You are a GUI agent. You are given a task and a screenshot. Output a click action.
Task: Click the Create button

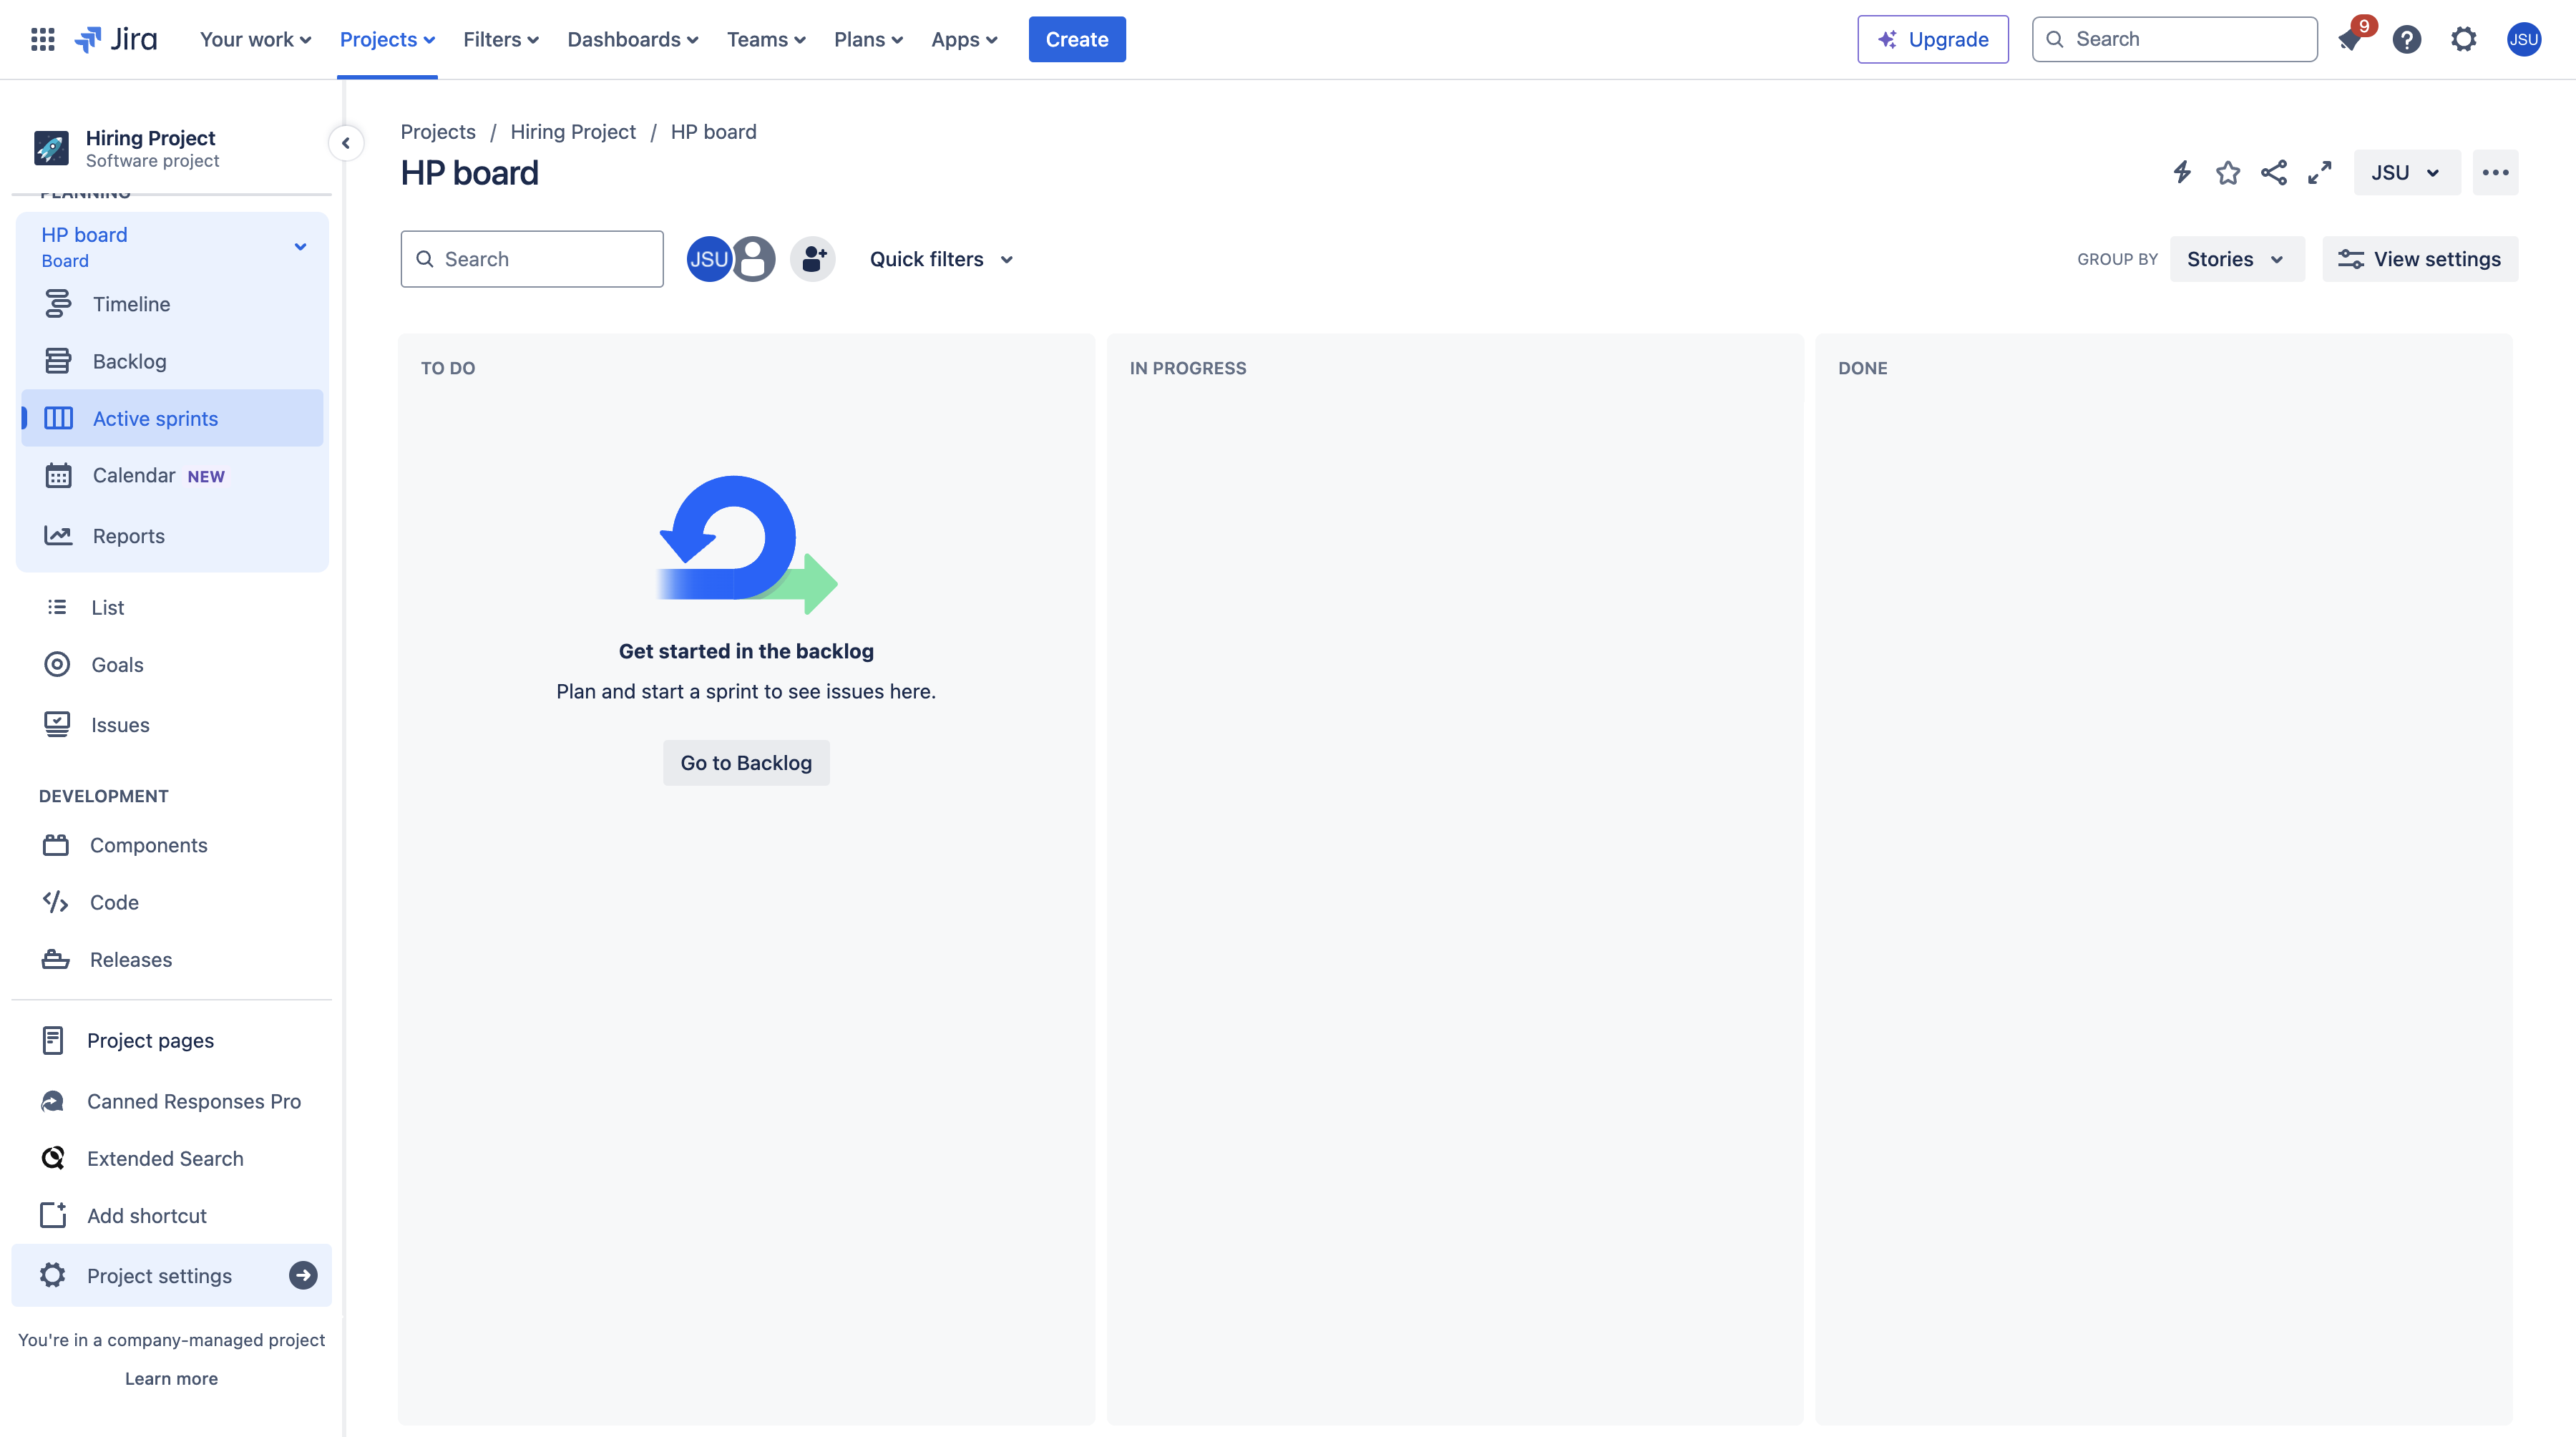tap(1075, 37)
